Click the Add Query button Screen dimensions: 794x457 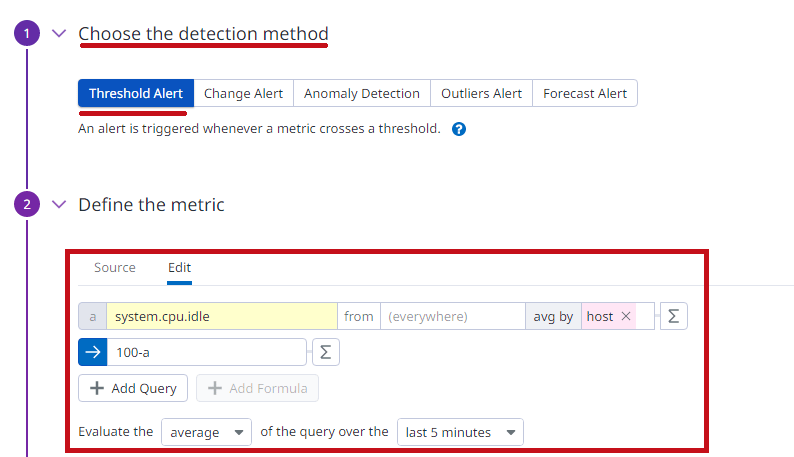[x=133, y=388]
